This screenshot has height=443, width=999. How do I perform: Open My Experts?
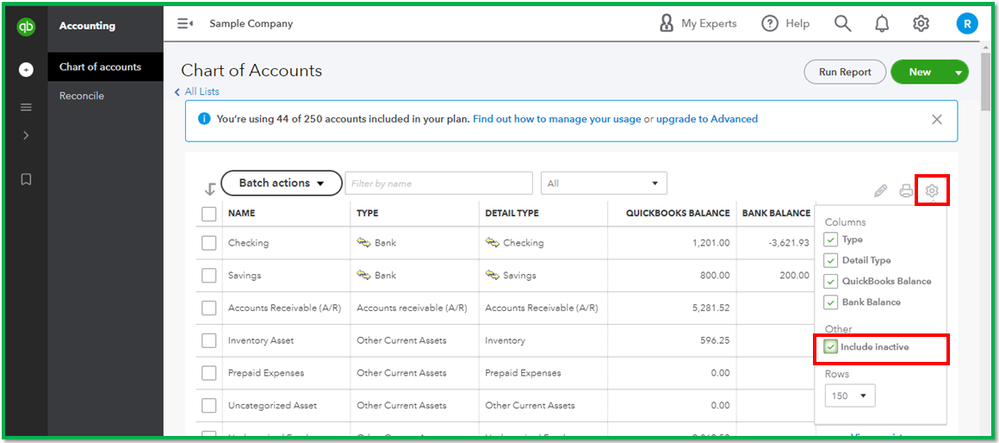[698, 24]
